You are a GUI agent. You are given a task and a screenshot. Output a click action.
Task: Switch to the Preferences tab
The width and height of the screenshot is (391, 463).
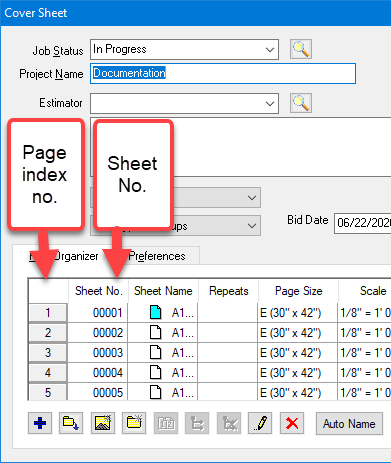(x=157, y=256)
